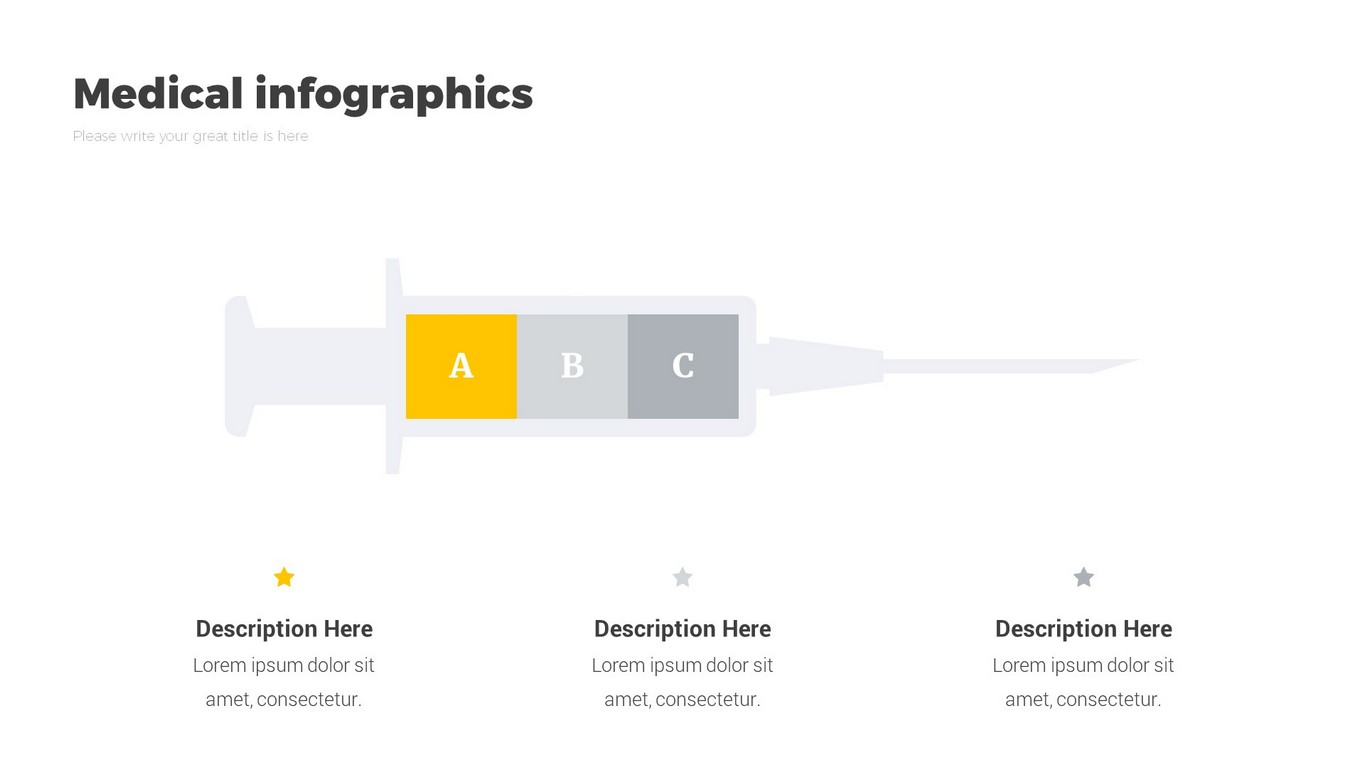Click the yellow star icon
Screen dimensions: 1365x768
click(284, 577)
